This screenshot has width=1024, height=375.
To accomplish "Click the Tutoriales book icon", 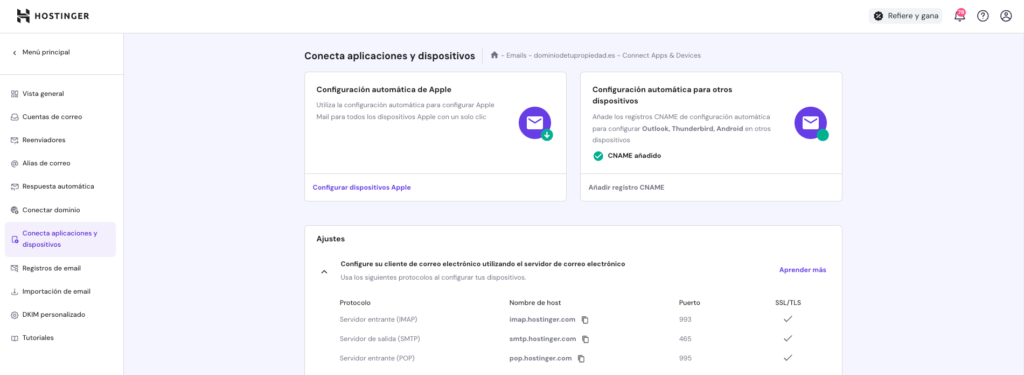I will pos(14,338).
